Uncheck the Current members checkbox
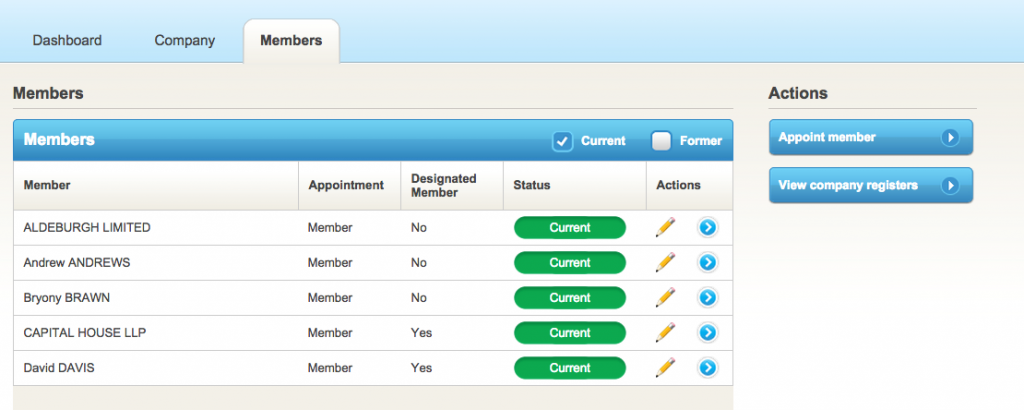This screenshot has width=1024, height=410. 562,141
